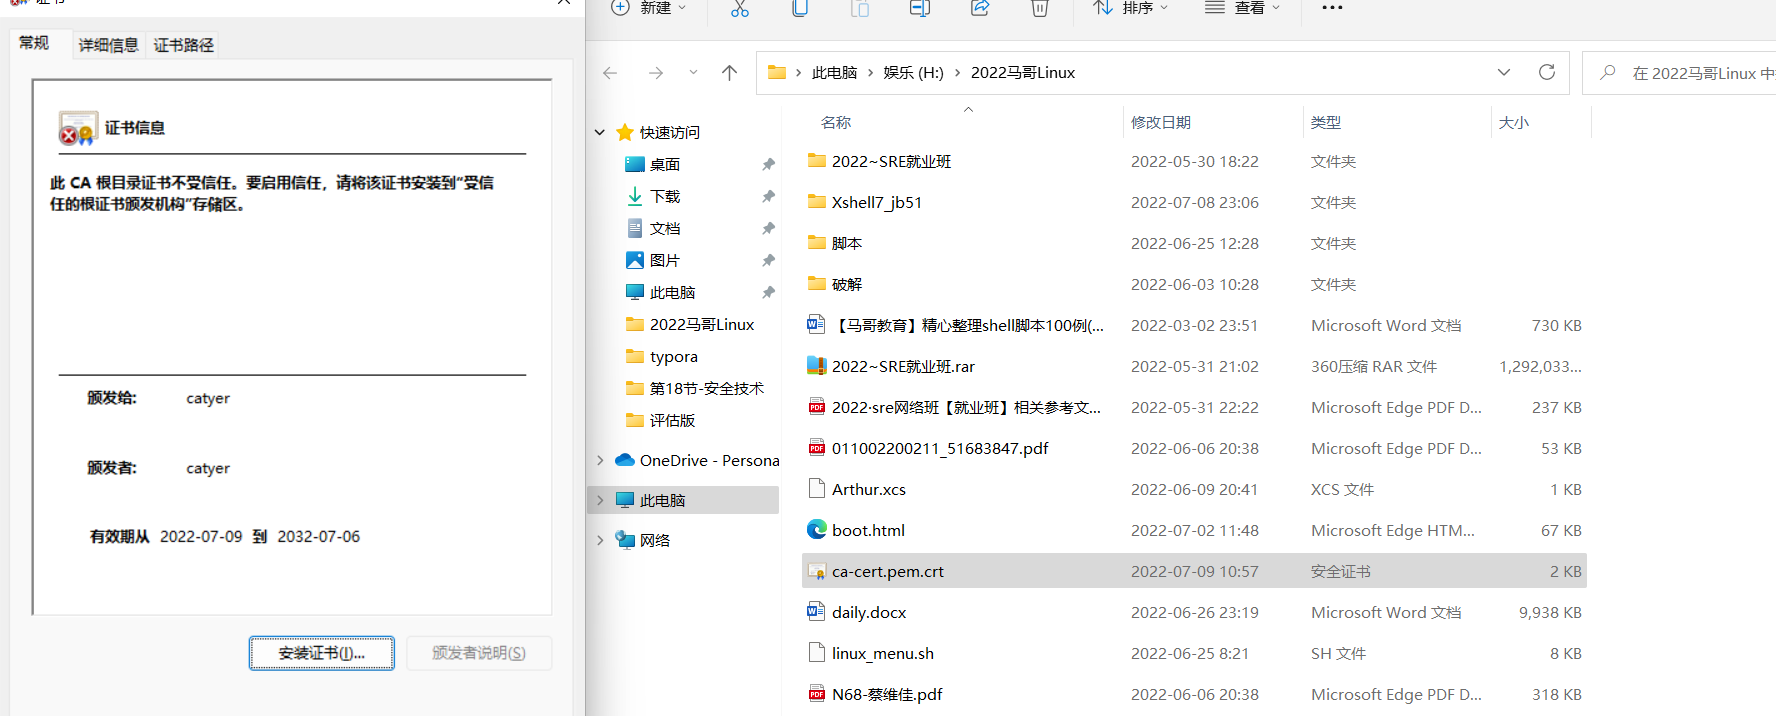
Task: Open the 新建 dropdown in toolbar
Action: tap(648, 8)
